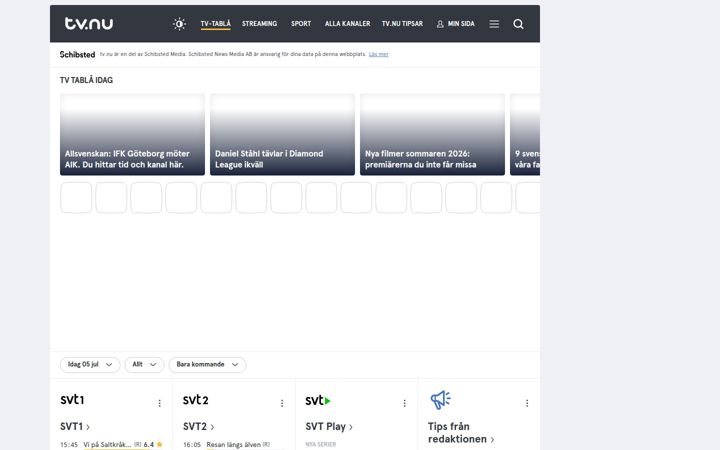Open the hamburger menu icon
720x450 pixels.
pyautogui.click(x=494, y=24)
